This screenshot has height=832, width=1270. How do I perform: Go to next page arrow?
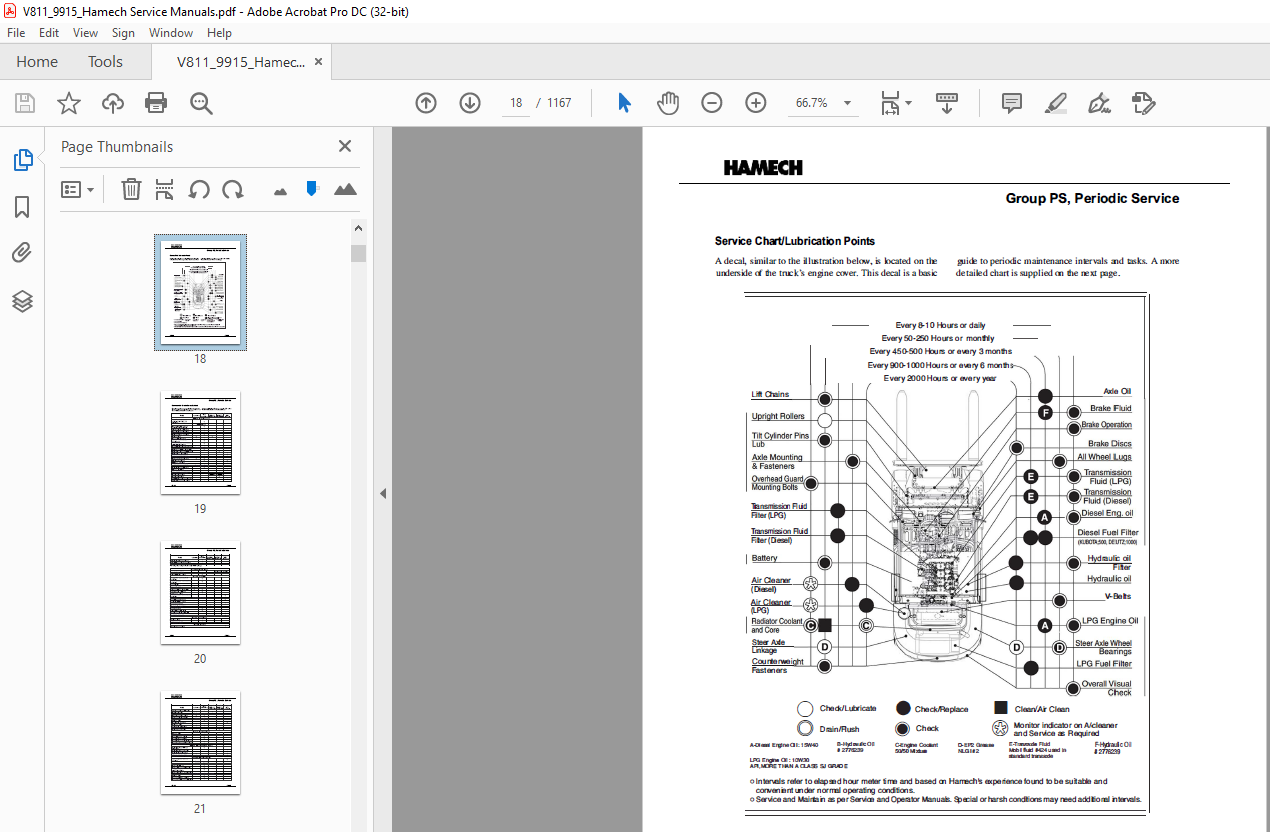click(470, 103)
